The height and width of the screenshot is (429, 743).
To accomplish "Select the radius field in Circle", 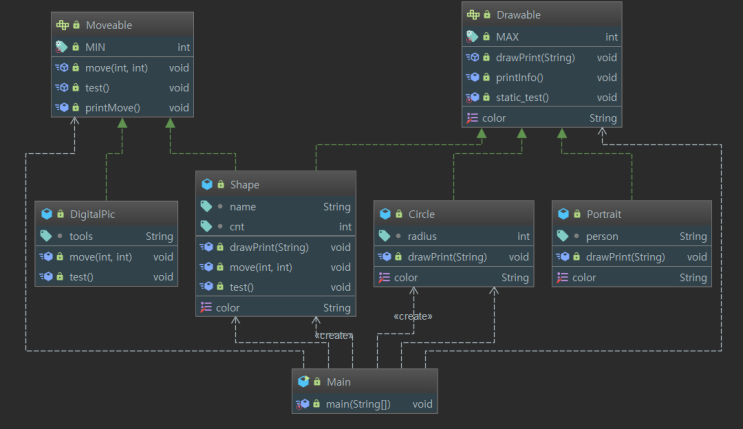I will tap(427, 237).
